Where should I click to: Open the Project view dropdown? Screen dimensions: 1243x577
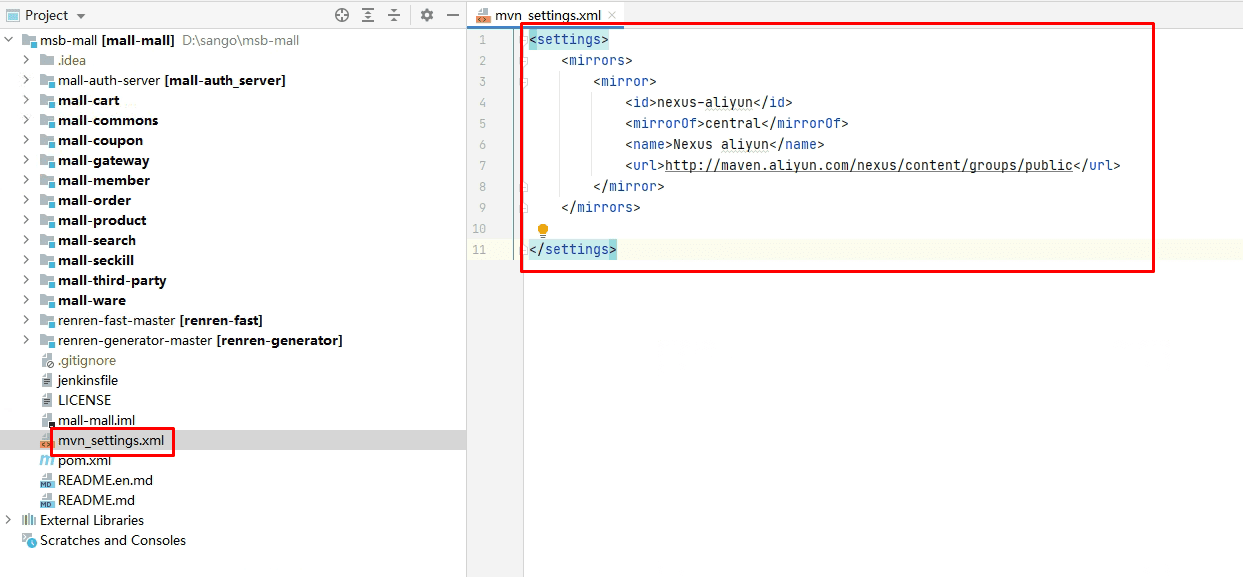click(81, 16)
